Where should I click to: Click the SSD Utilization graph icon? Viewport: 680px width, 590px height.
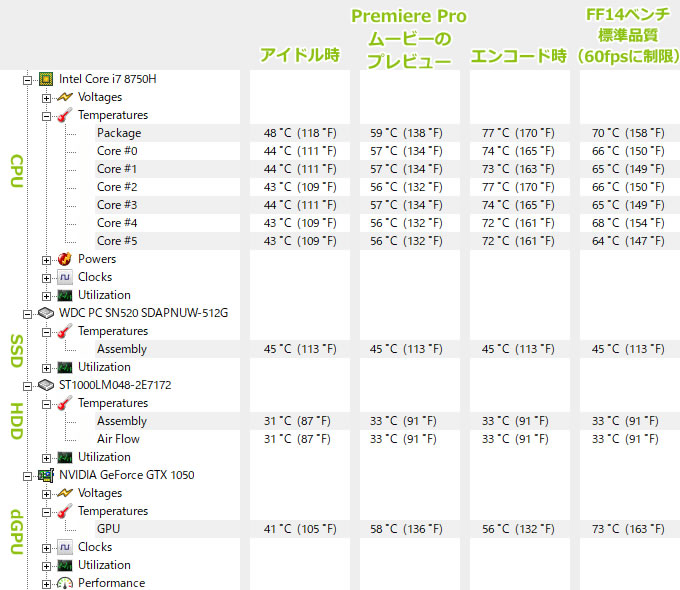click(x=65, y=367)
